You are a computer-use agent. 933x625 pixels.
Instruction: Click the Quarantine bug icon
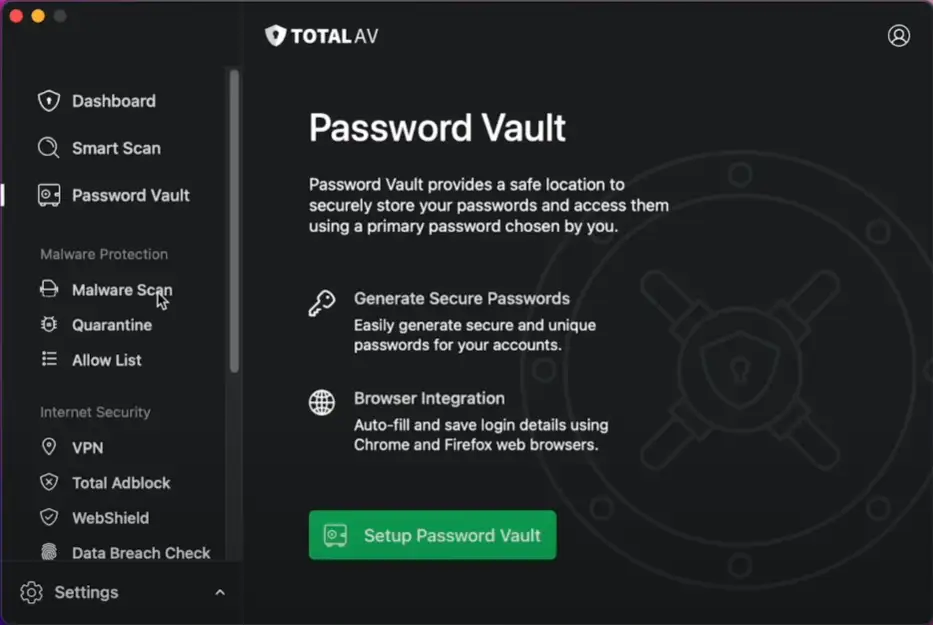pos(49,325)
